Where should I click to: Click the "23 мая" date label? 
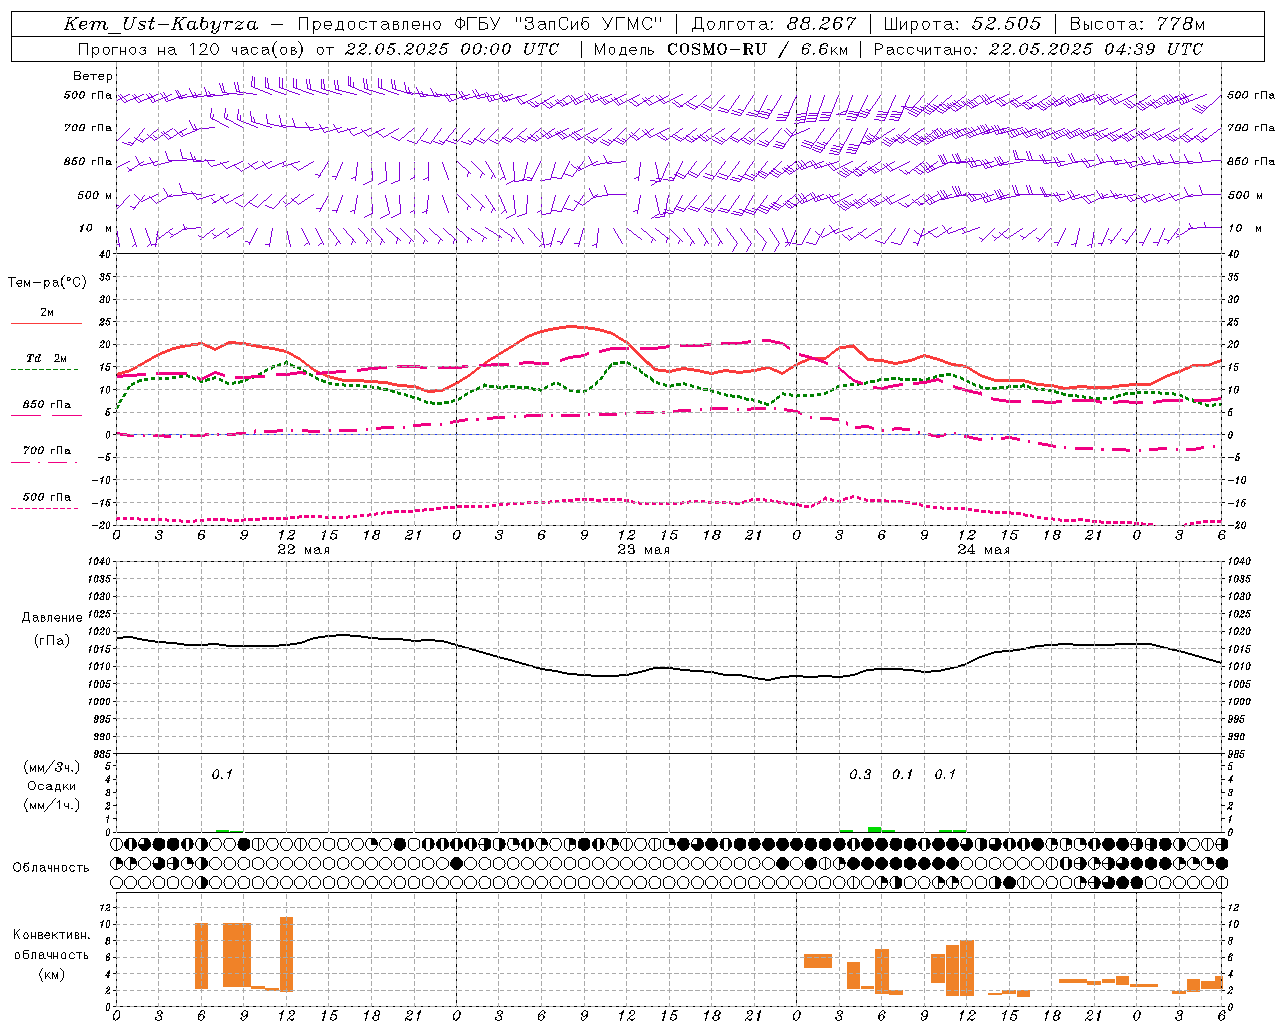click(643, 550)
